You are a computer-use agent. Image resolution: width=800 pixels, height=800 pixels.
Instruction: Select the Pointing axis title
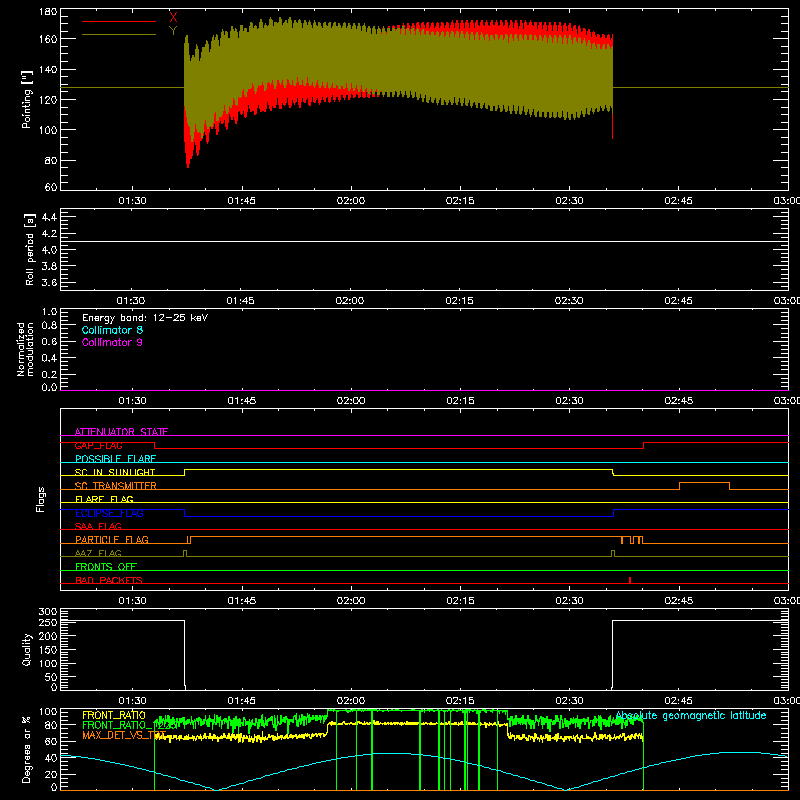[27, 99]
